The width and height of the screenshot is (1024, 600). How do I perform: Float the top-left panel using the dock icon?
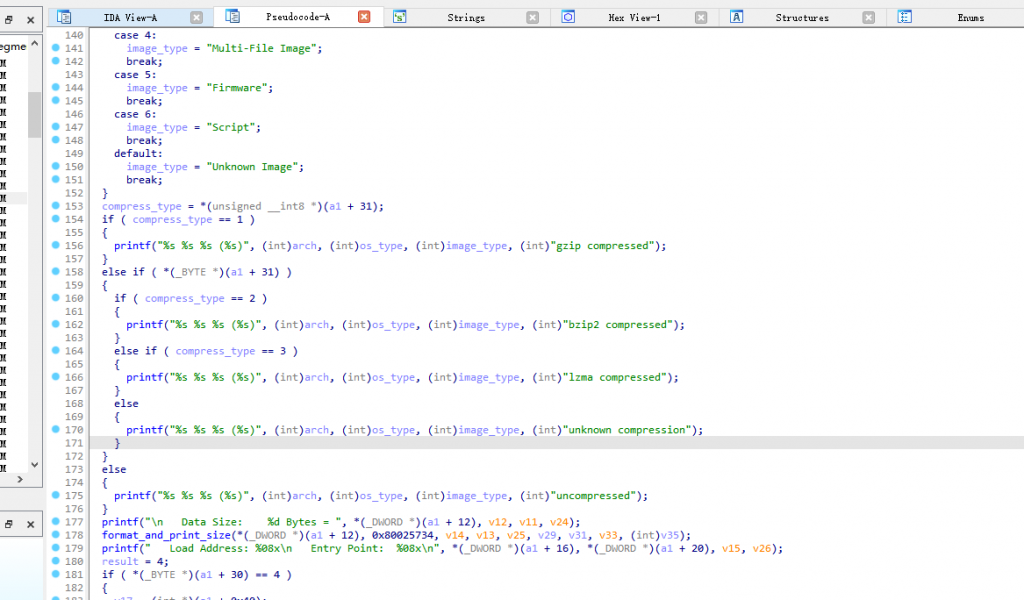point(10,19)
